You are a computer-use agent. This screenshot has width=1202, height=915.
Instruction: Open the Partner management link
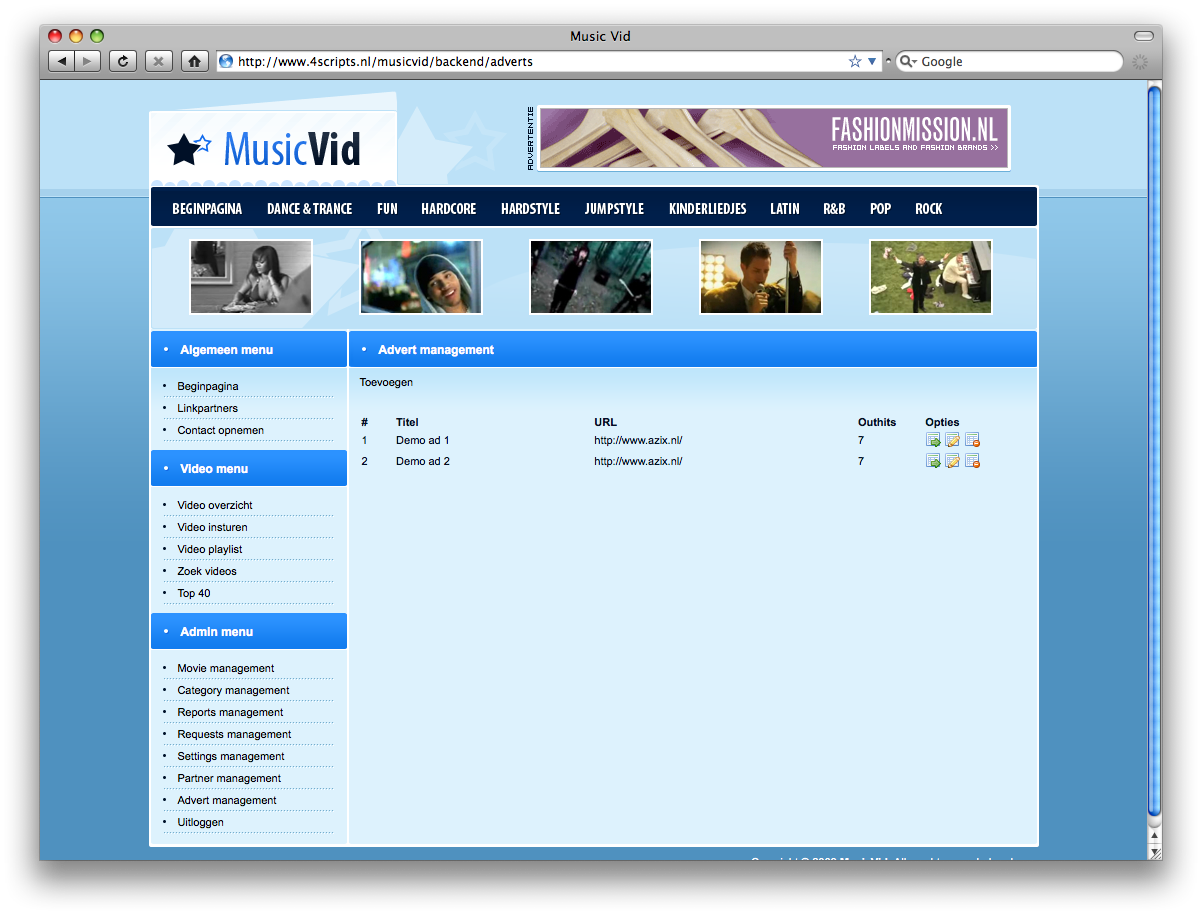click(x=229, y=778)
